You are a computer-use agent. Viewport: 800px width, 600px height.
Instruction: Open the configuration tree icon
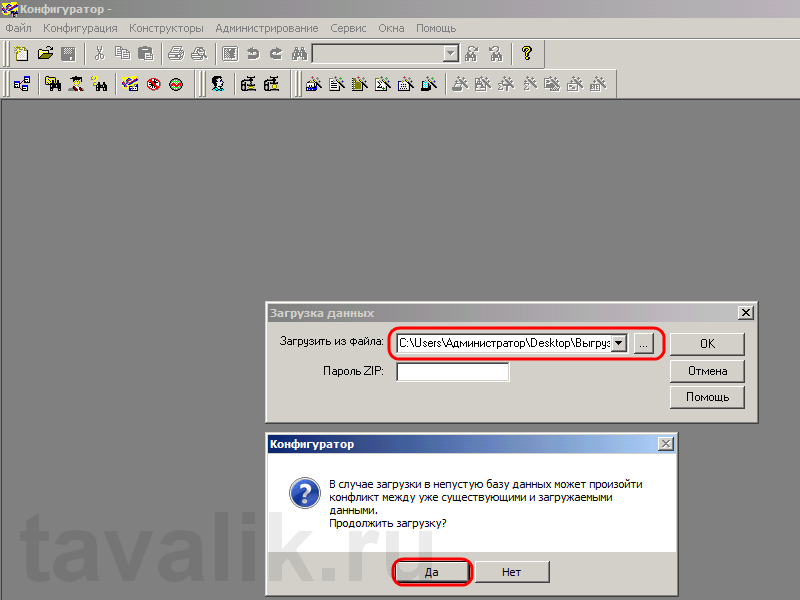22,84
